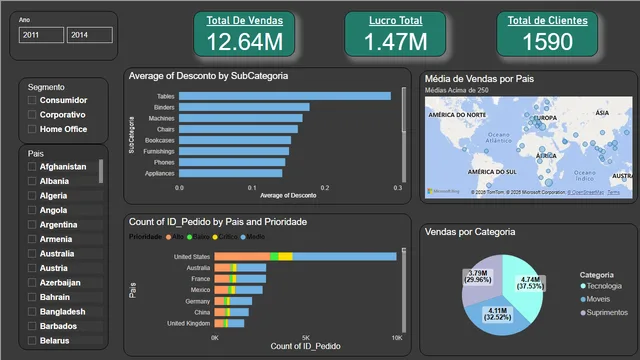
Task: Select the Angola checkbox
Action: [x=32, y=210]
